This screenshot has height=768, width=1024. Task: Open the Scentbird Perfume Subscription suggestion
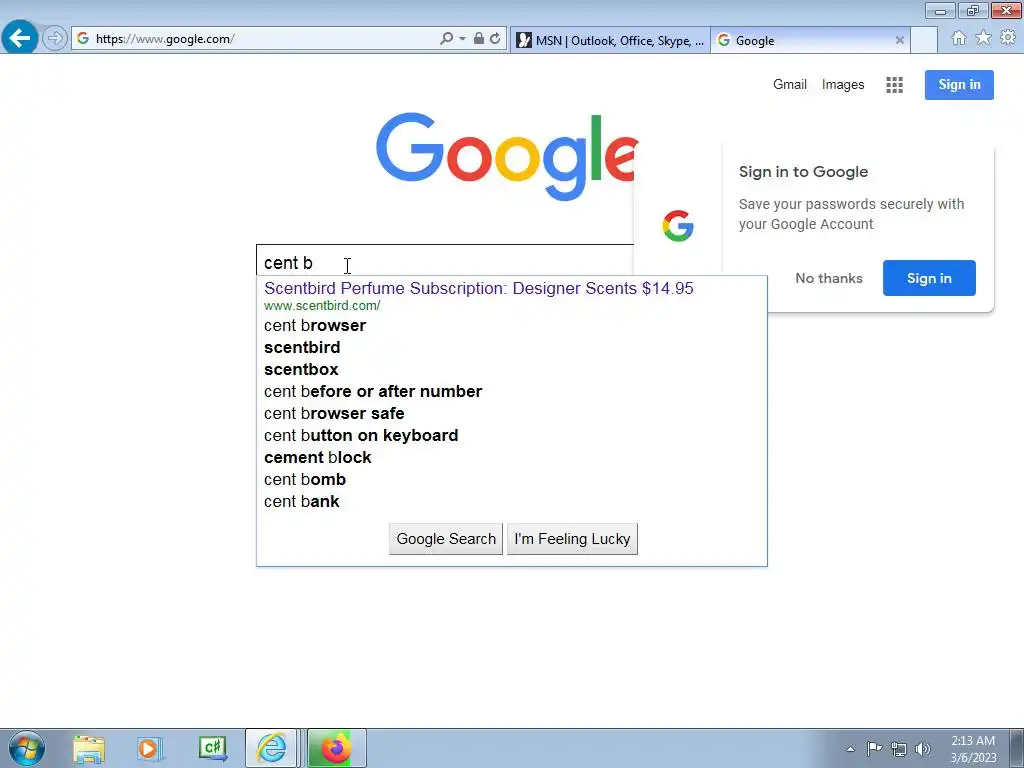478,288
